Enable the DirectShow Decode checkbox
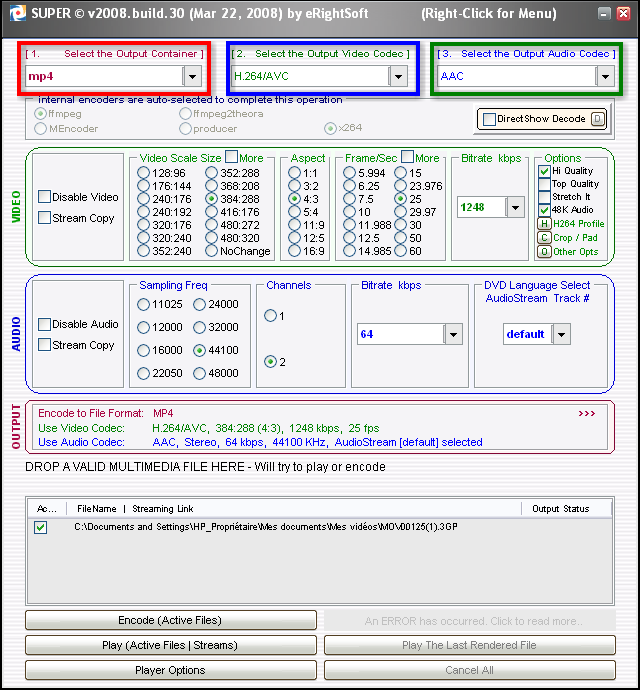The width and height of the screenshot is (640, 690). pyautogui.click(x=489, y=119)
